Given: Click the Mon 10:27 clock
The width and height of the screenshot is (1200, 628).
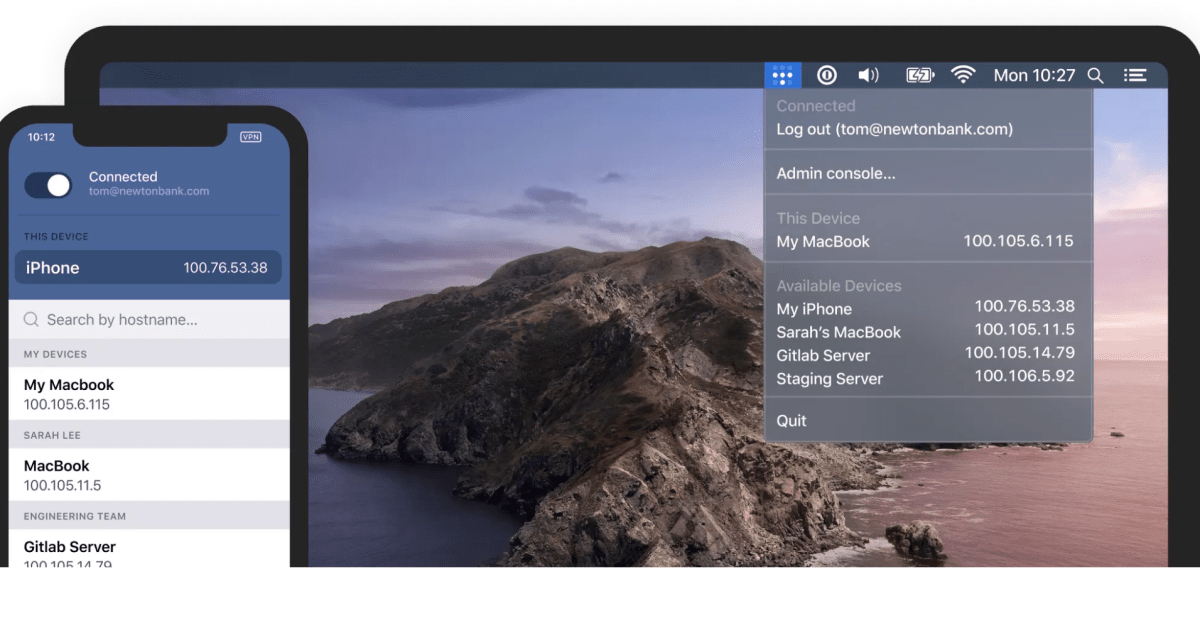Looking at the screenshot, I should click(x=1034, y=75).
